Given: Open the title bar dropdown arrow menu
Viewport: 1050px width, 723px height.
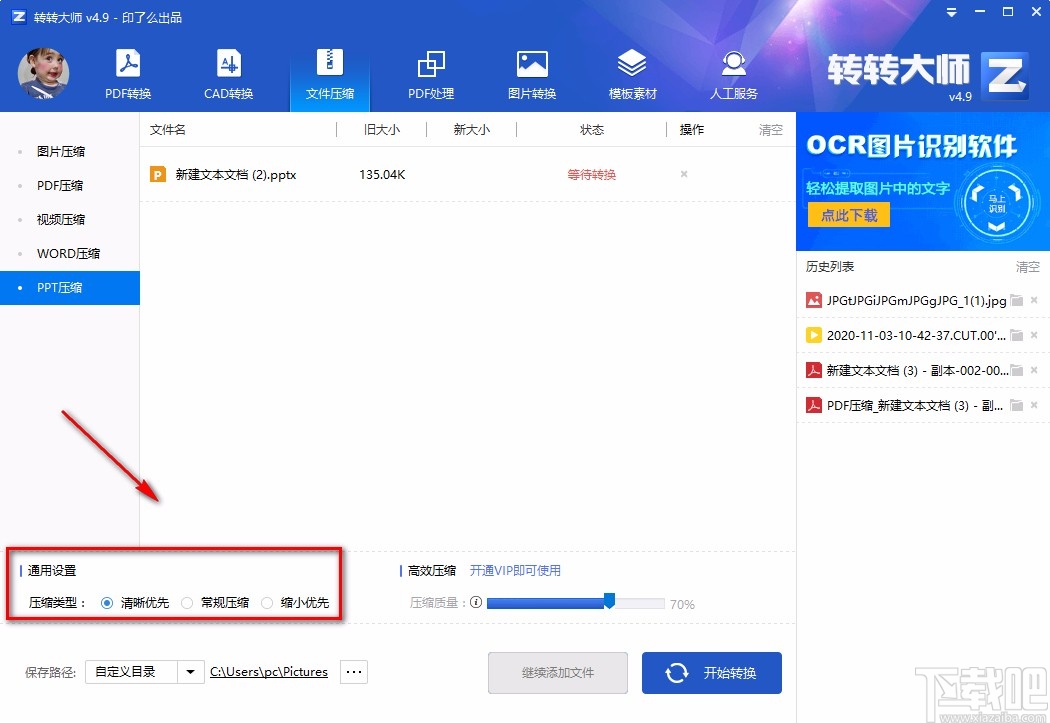Looking at the screenshot, I should tap(950, 13).
